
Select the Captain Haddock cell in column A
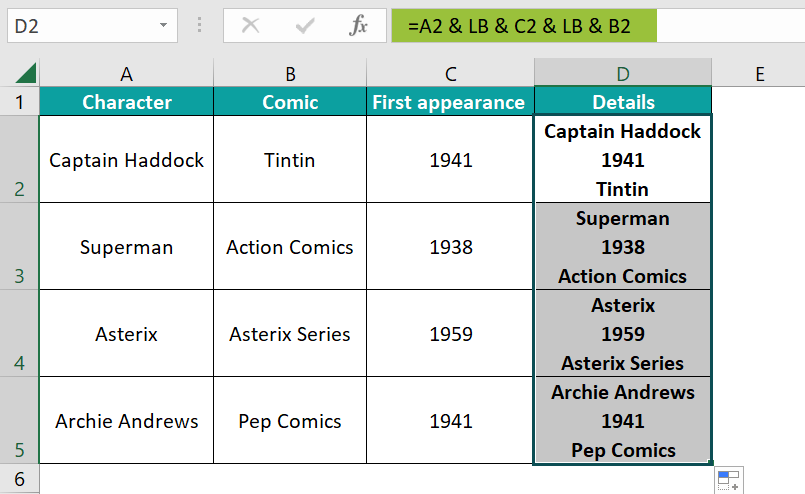126,159
